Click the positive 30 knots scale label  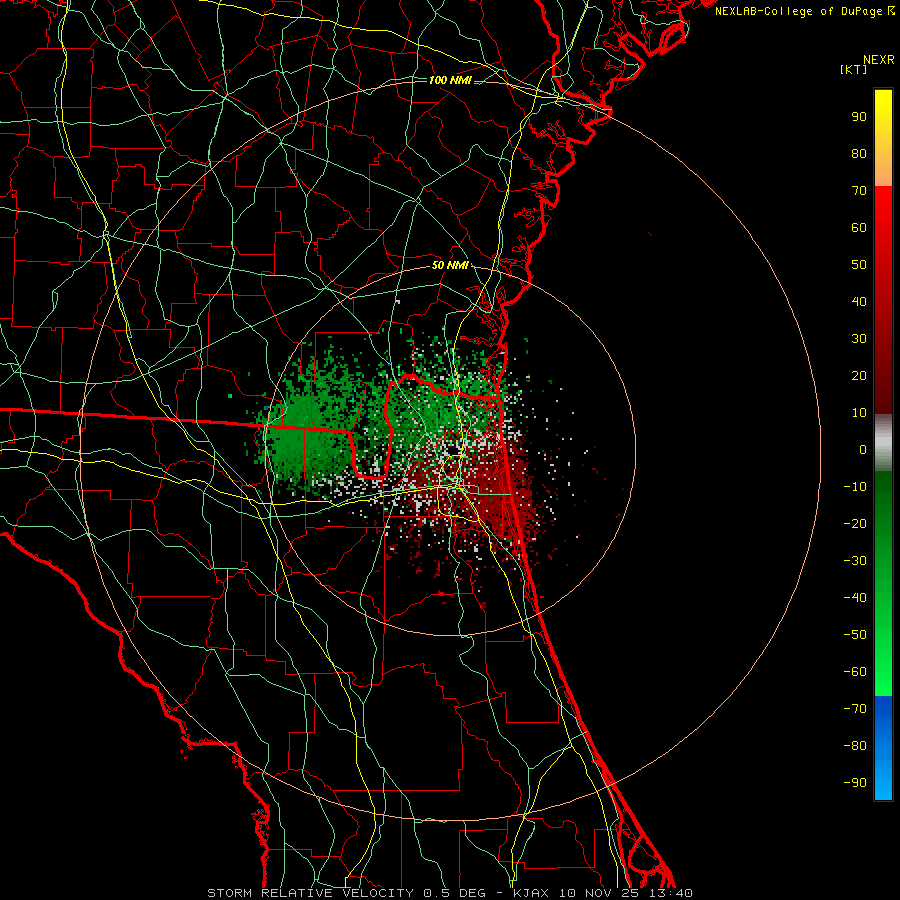pyautogui.click(x=859, y=339)
